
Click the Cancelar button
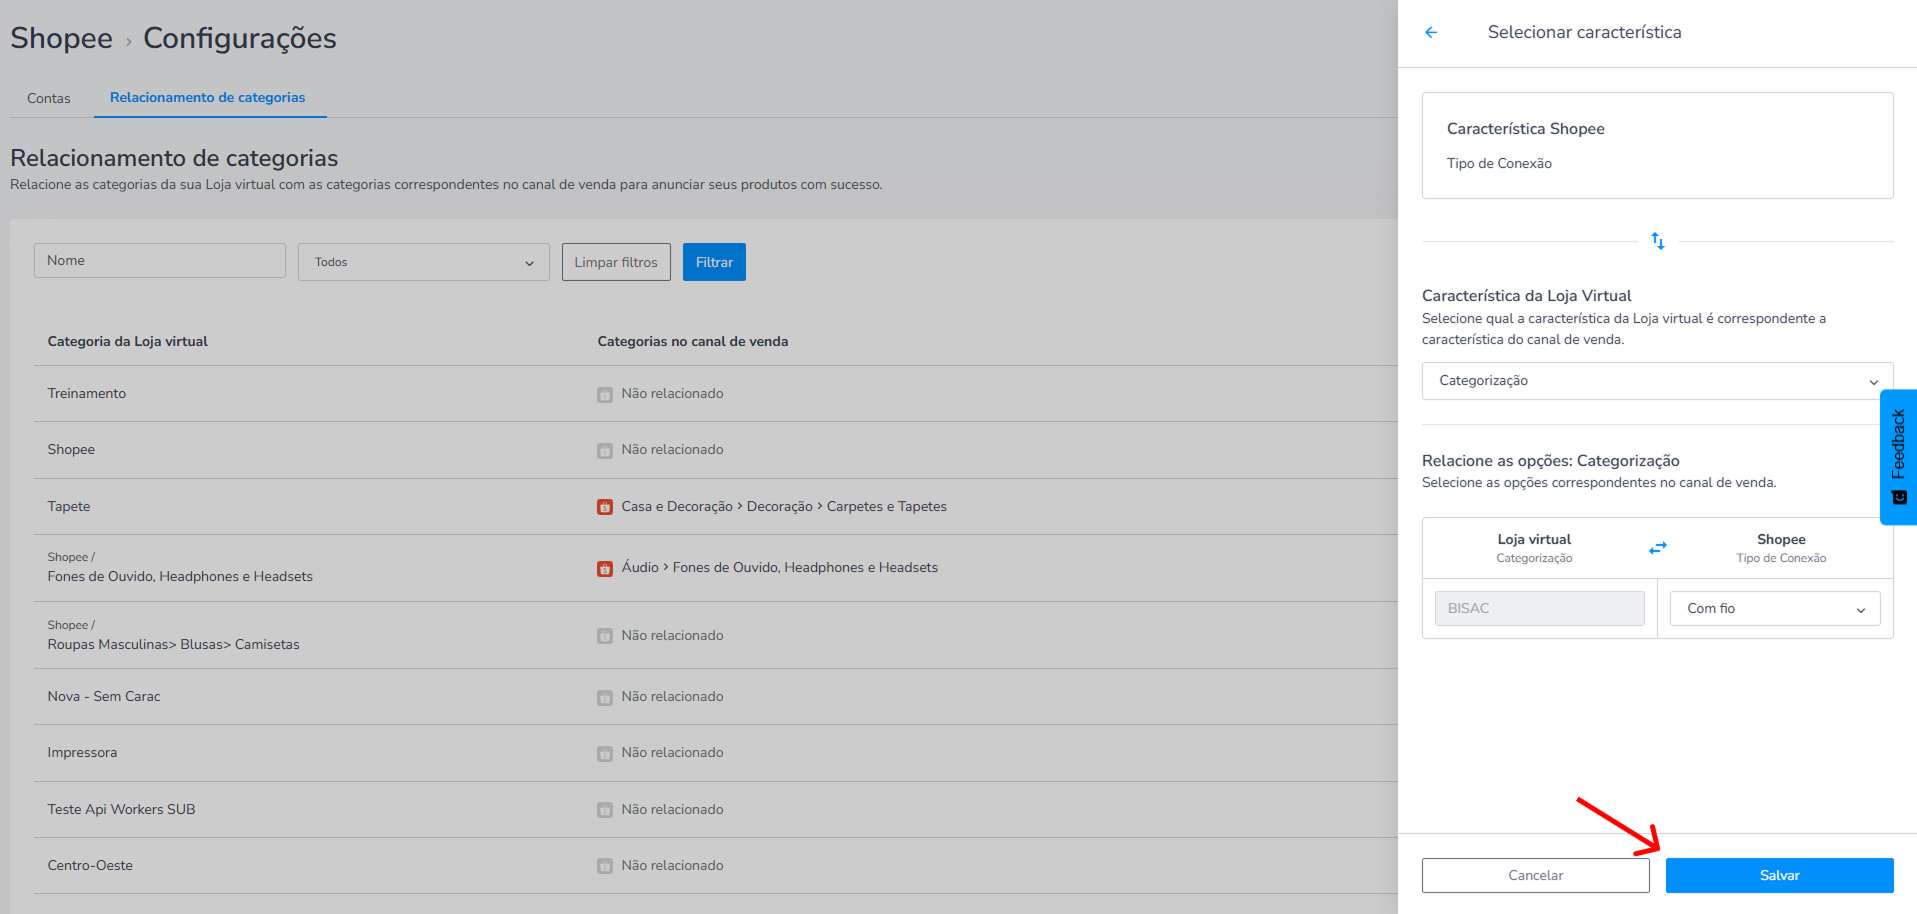point(1535,875)
